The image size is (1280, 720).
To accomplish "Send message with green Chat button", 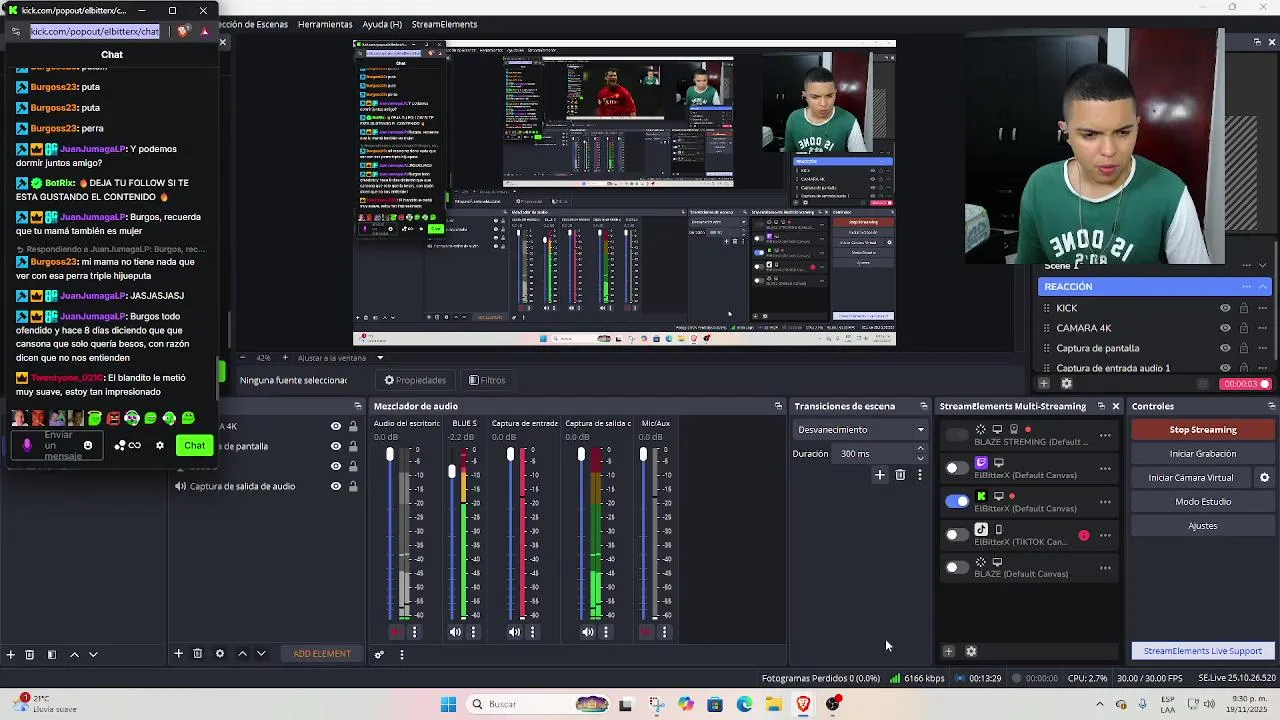I will click(194, 446).
